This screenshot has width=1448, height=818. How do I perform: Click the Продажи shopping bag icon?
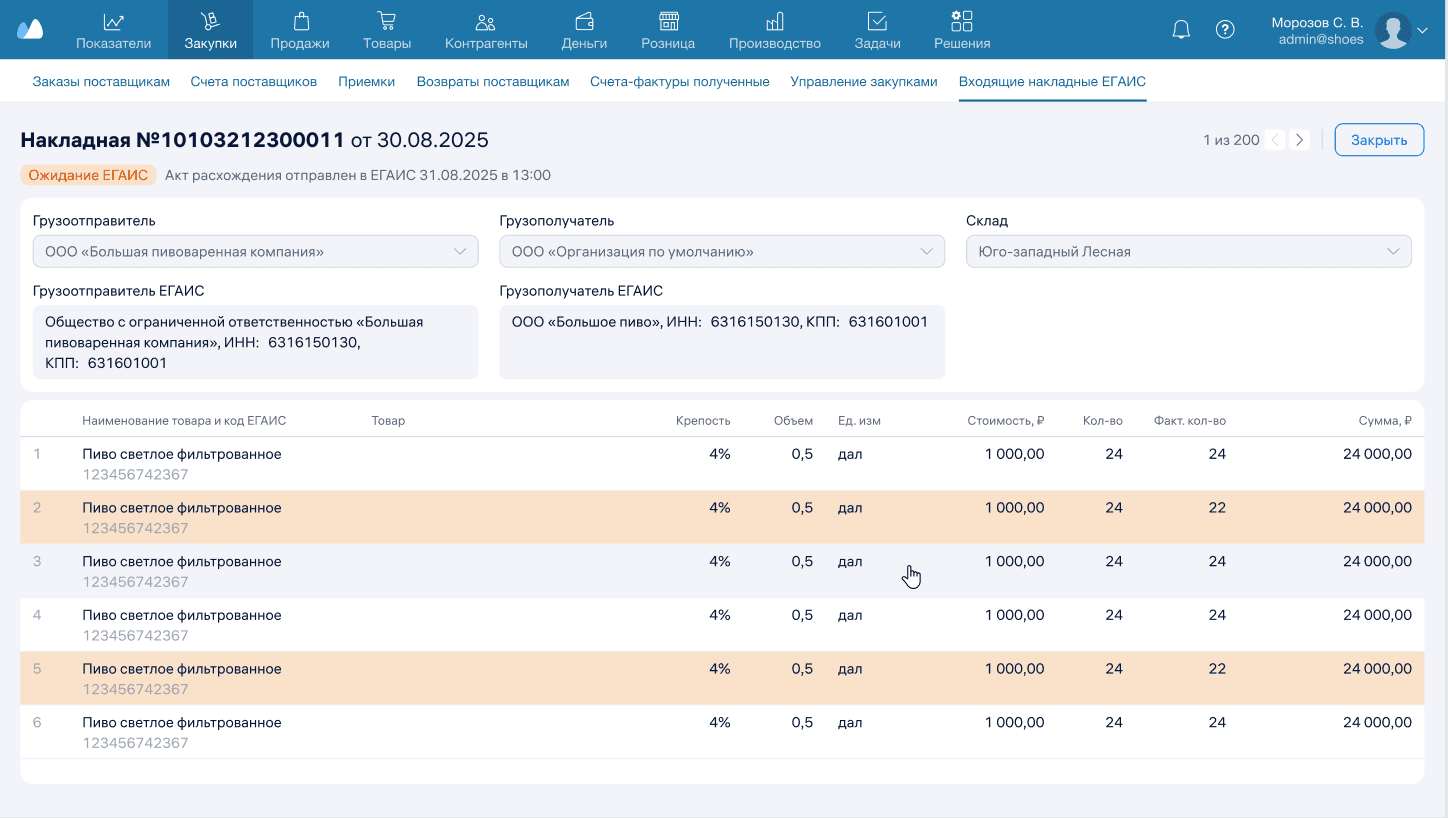(x=300, y=21)
